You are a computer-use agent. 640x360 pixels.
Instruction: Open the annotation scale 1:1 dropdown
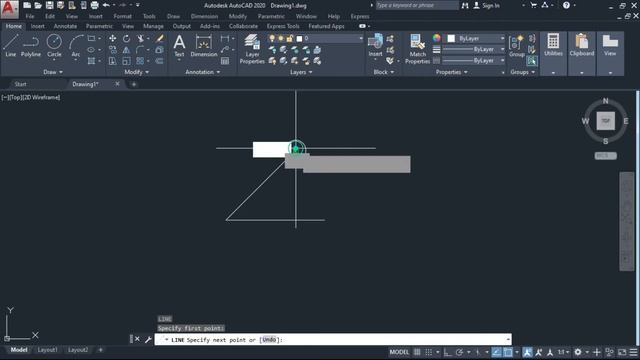[564, 352]
